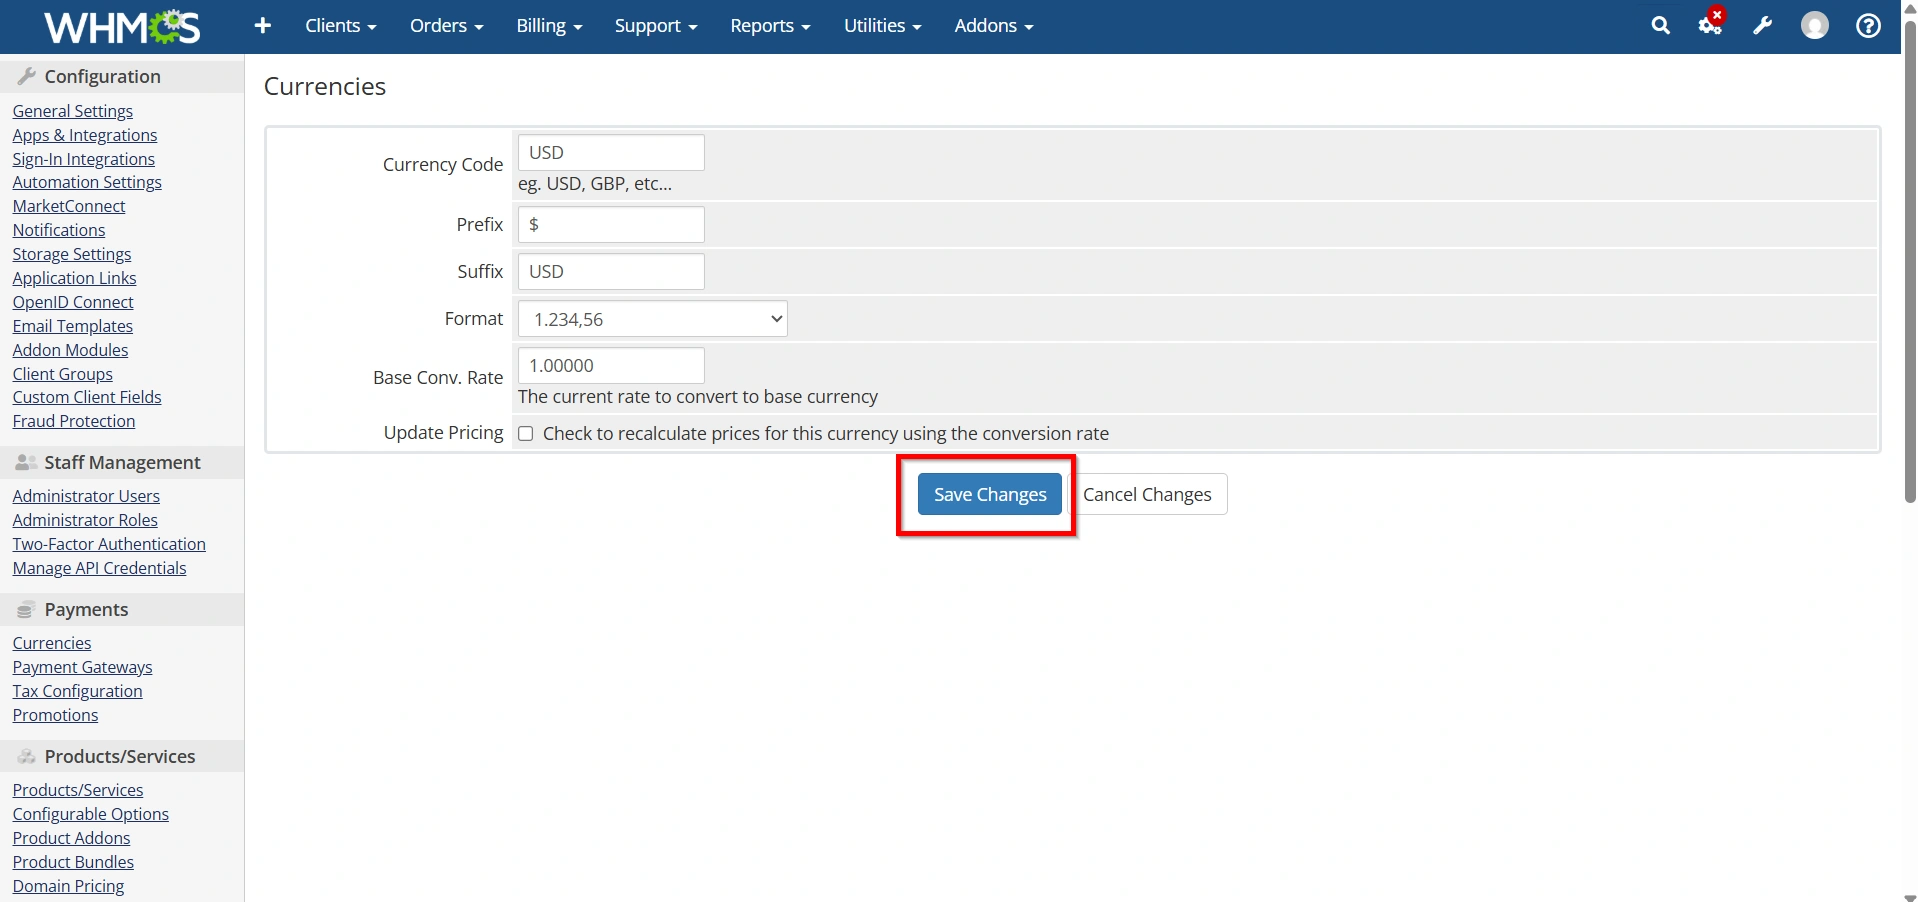Expand the Billing menu
The height and width of the screenshot is (902, 1918).
point(549,26)
